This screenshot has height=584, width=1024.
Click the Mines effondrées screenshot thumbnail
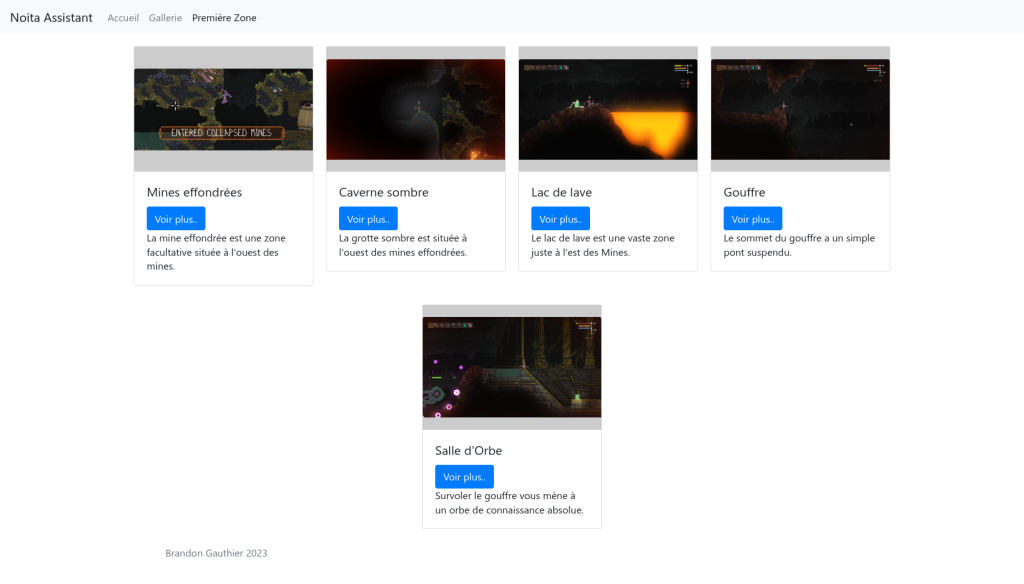tap(223, 109)
